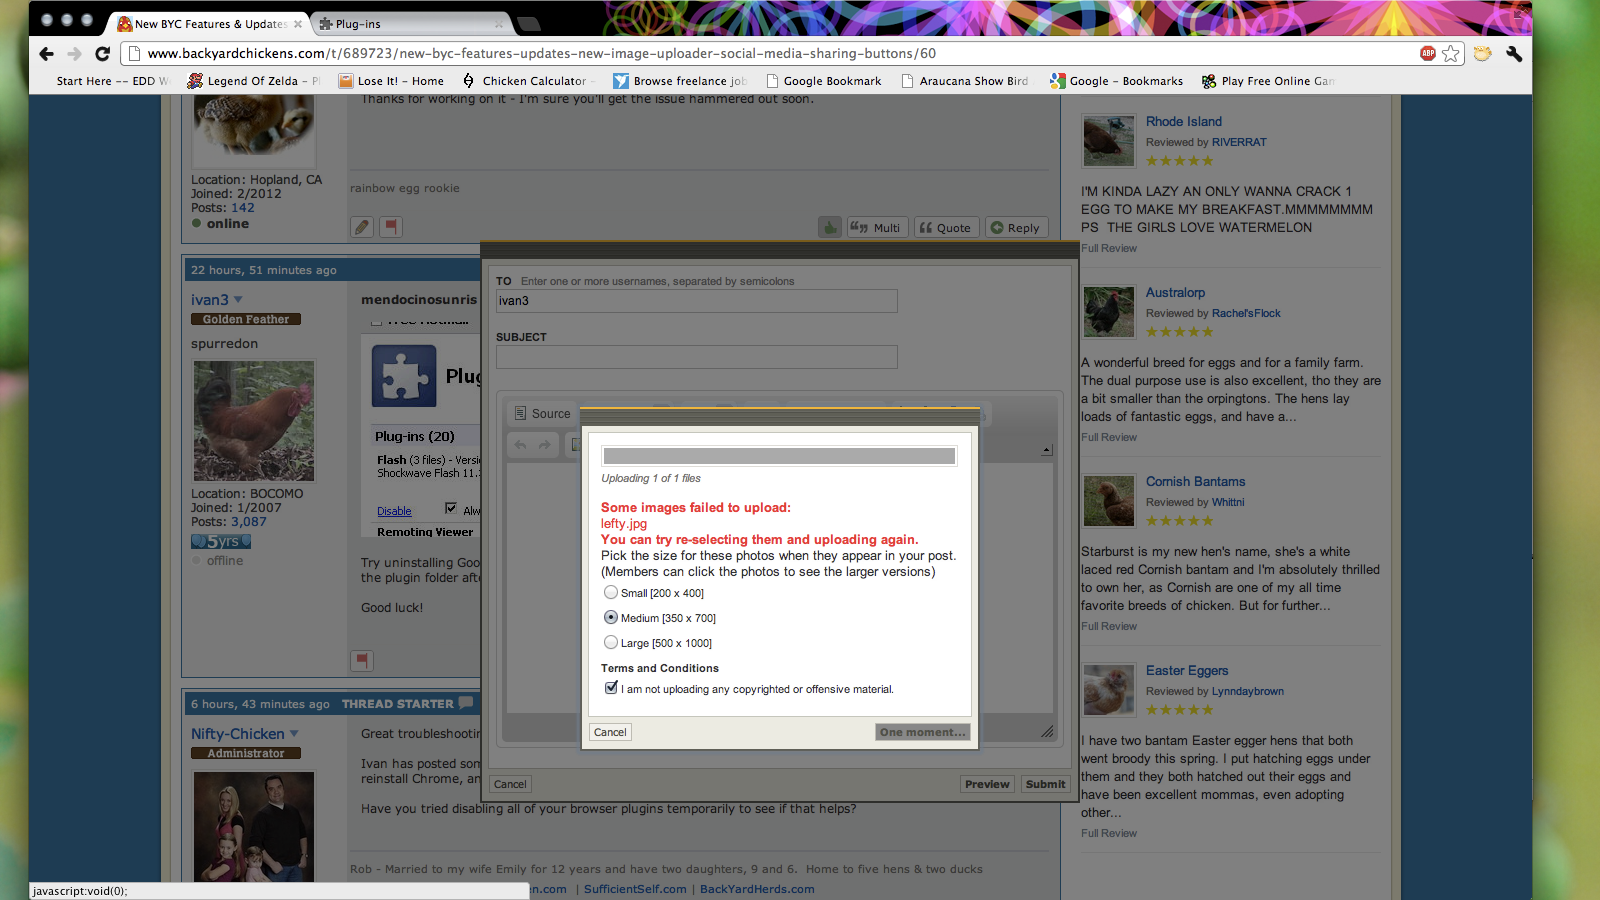Image resolution: width=1600 pixels, height=900 pixels.
Task: Click the upload progress bar
Action: click(x=779, y=456)
